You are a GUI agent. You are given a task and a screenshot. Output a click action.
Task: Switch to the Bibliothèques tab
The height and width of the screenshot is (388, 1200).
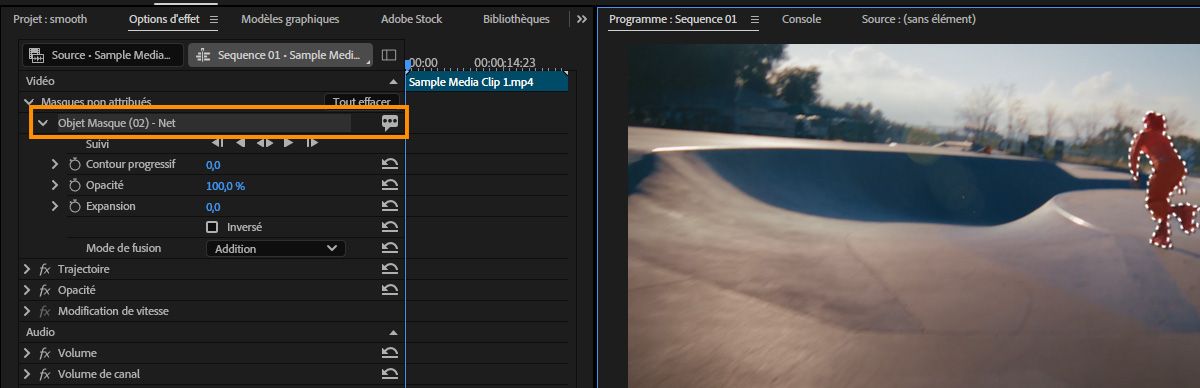pos(516,19)
